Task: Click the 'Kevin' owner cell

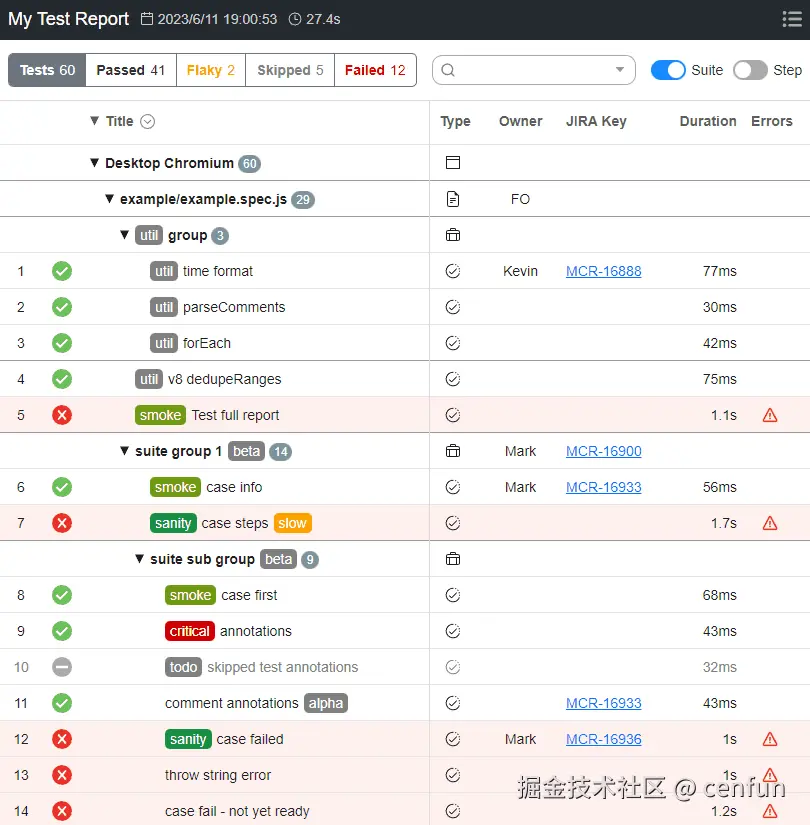Action: [521, 271]
